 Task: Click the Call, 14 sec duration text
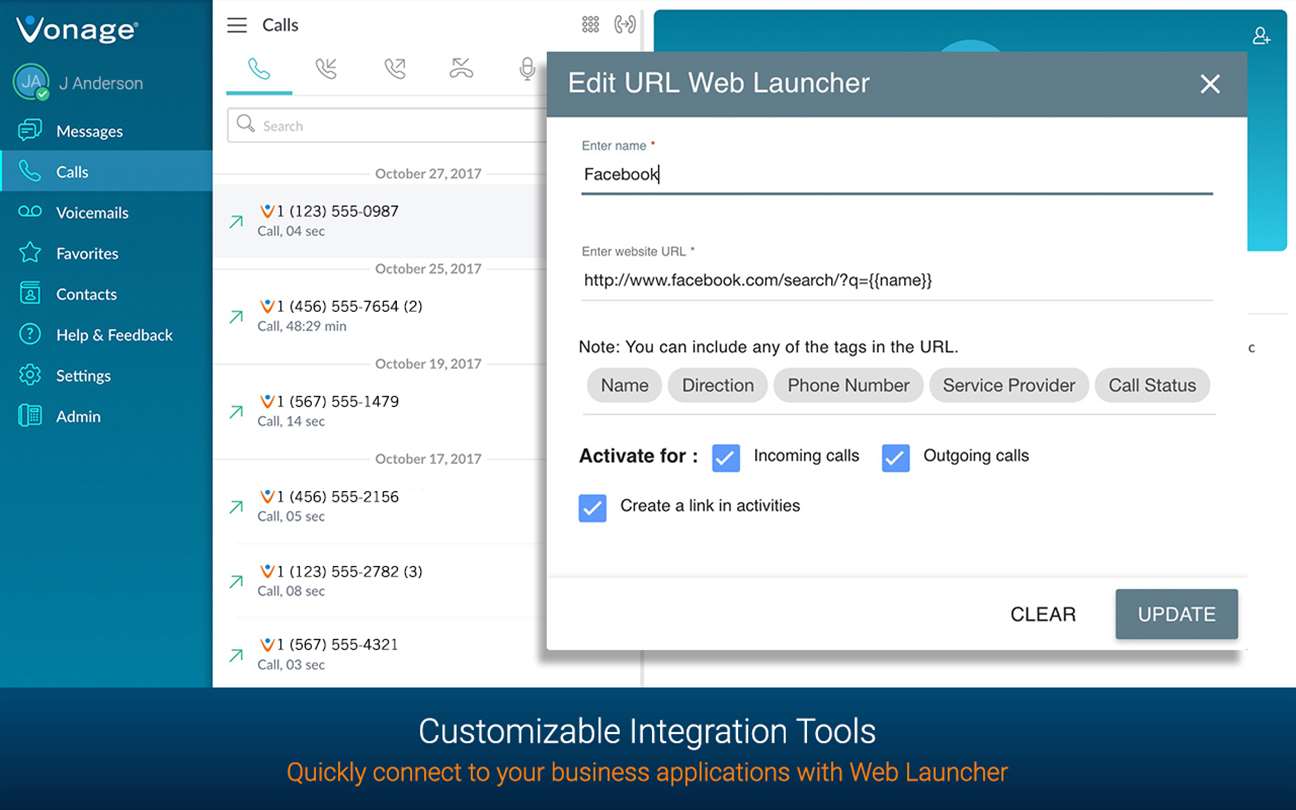291,421
